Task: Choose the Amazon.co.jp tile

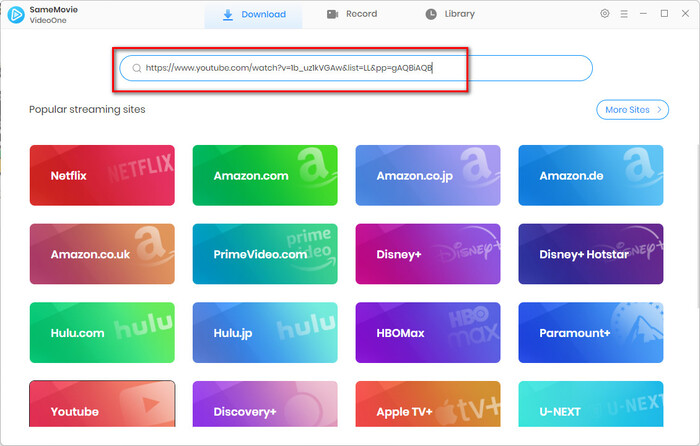Action: 428,175
